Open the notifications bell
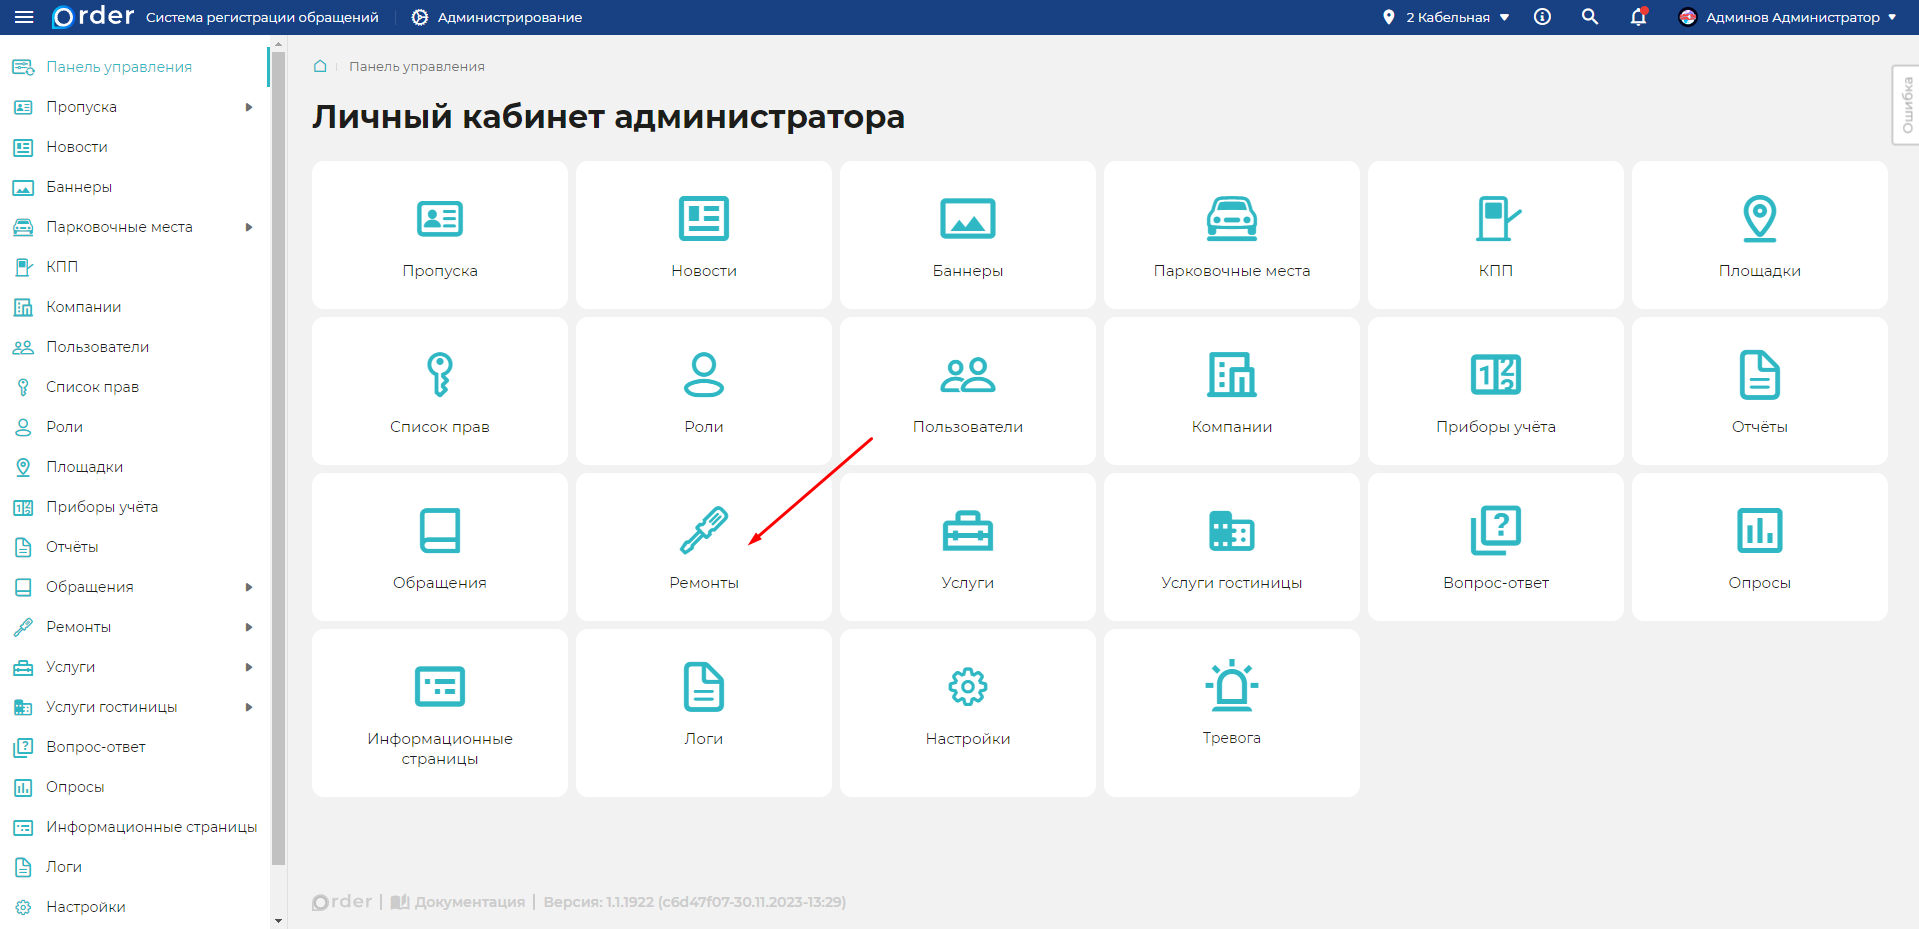Screen dimensions: 1919x929 coord(1638,17)
